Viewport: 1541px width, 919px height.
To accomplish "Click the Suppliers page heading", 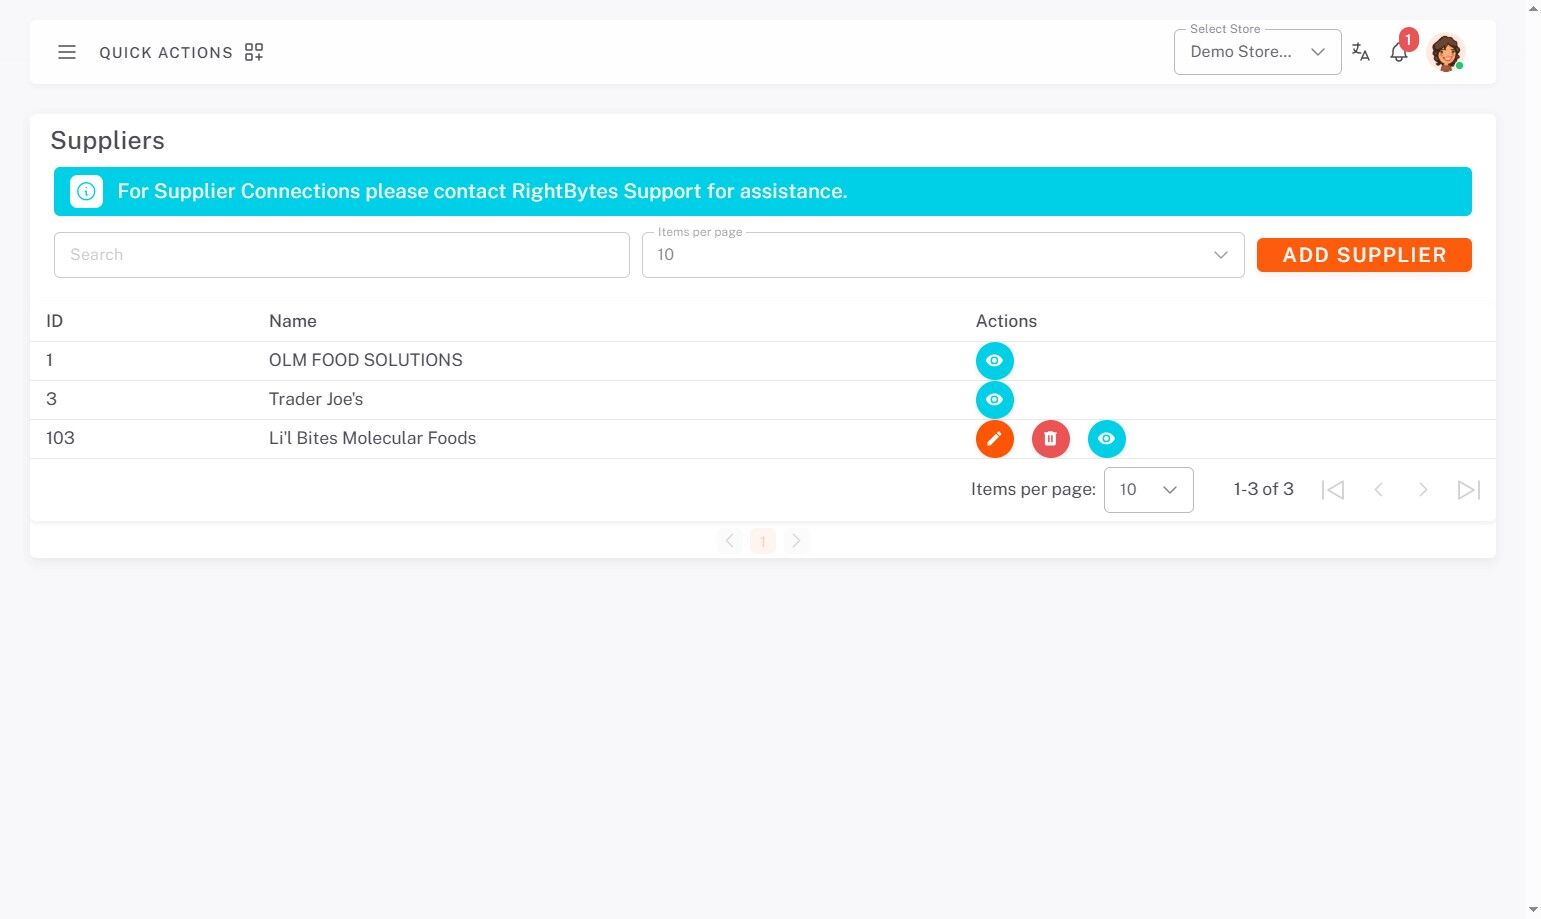I will [x=108, y=140].
